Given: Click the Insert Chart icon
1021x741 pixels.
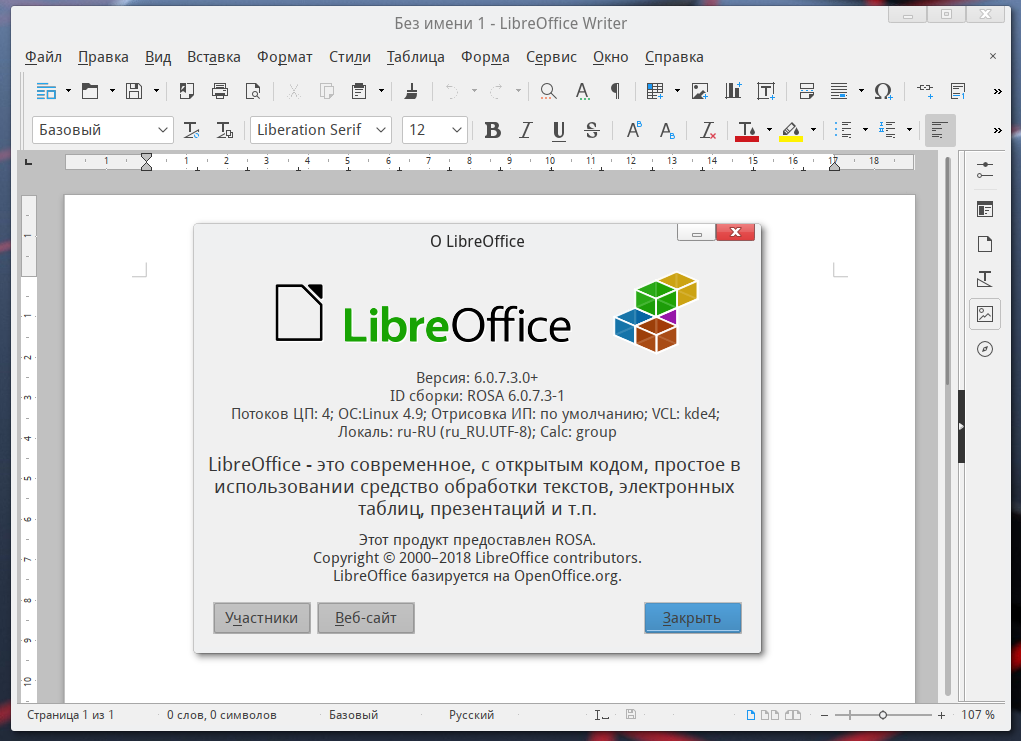Looking at the screenshot, I should pyautogui.click(x=733, y=91).
